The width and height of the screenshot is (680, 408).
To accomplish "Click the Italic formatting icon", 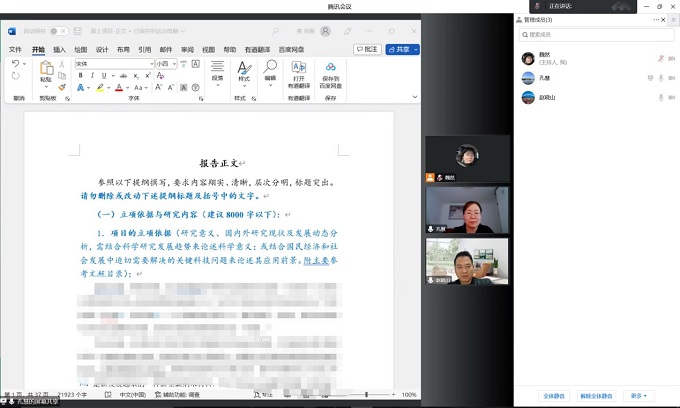I will [93, 75].
